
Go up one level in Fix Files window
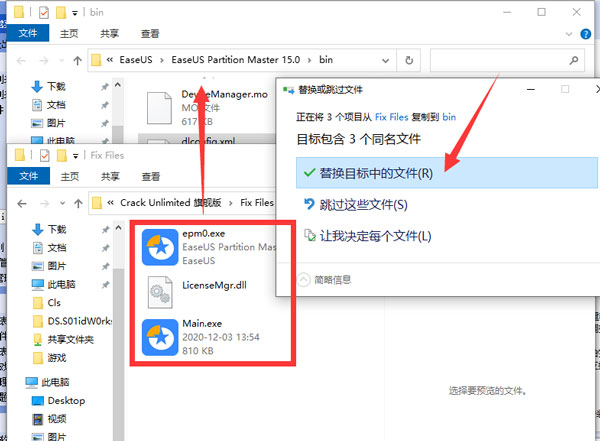[78, 203]
